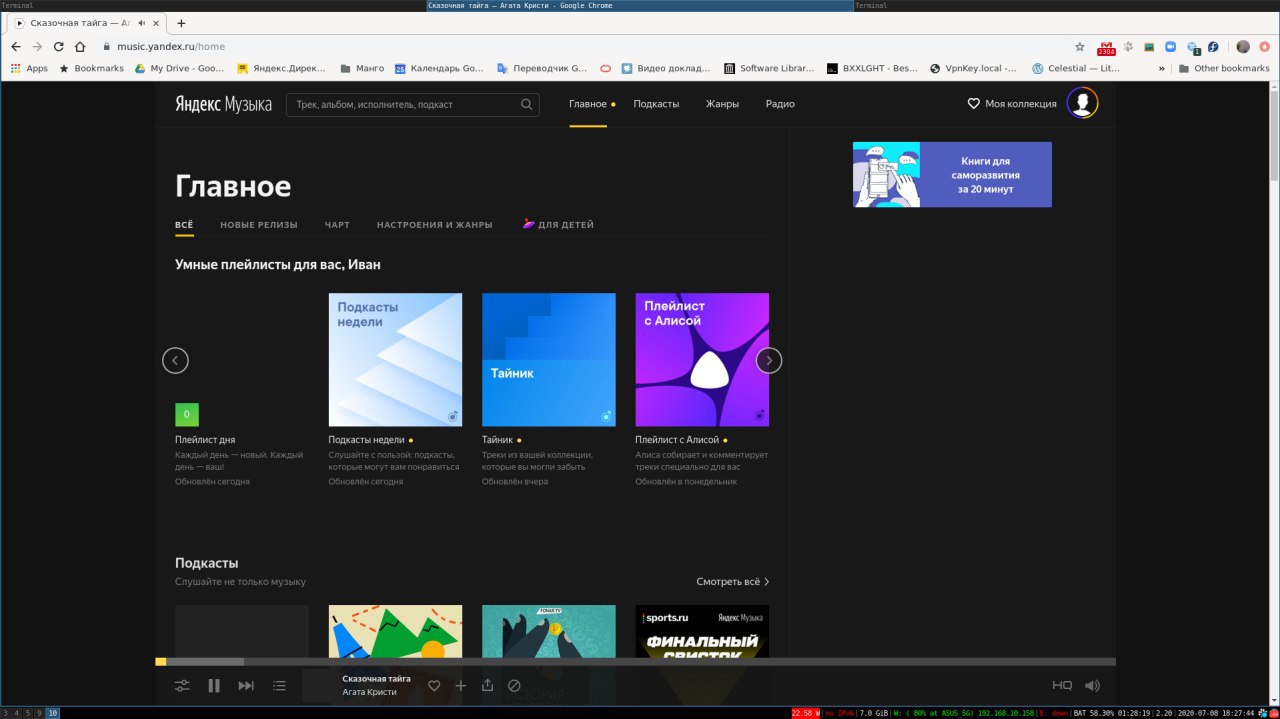Click Смотреть всё in Подкасты section
This screenshot has width=1280, height=719.
tap(733, 581)
